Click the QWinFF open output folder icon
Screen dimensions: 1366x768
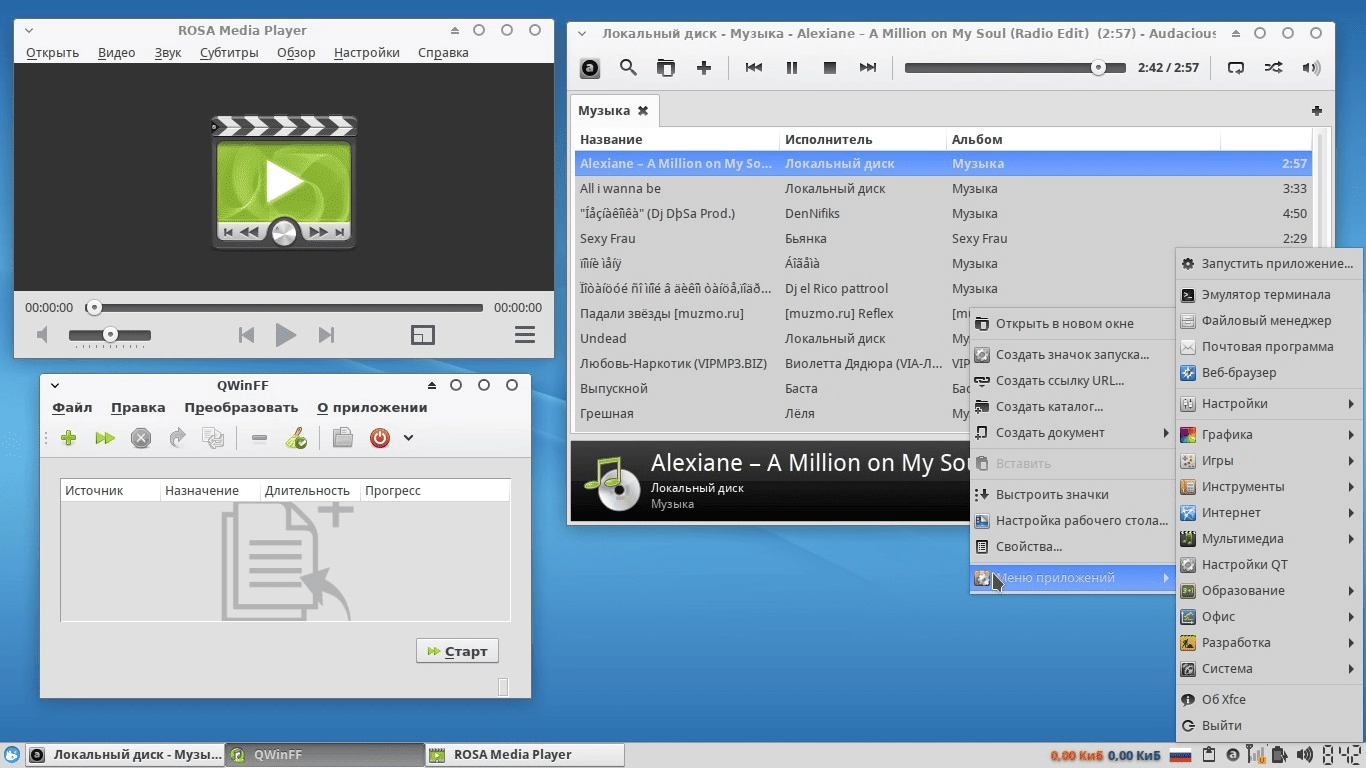tap(343, 438)
